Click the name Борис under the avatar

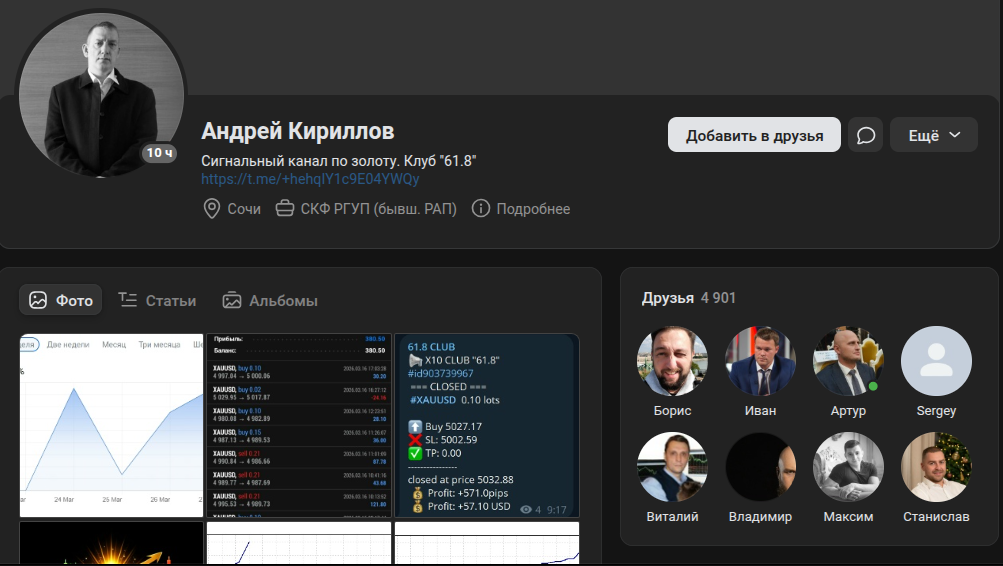tap(672, 411)
